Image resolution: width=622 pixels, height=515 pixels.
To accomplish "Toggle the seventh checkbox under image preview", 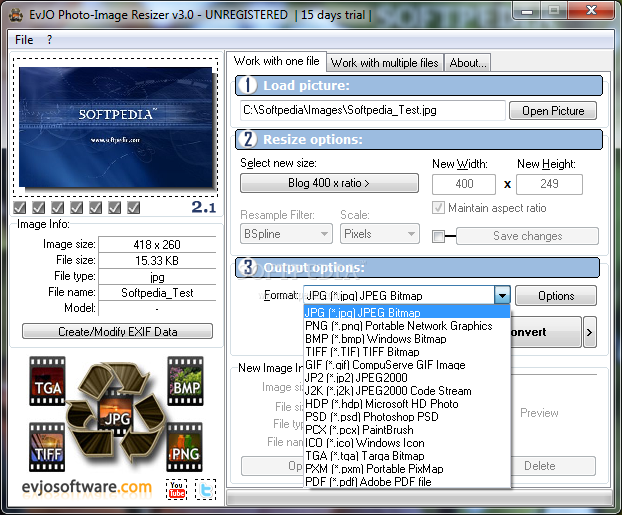I will click(134, 208).
